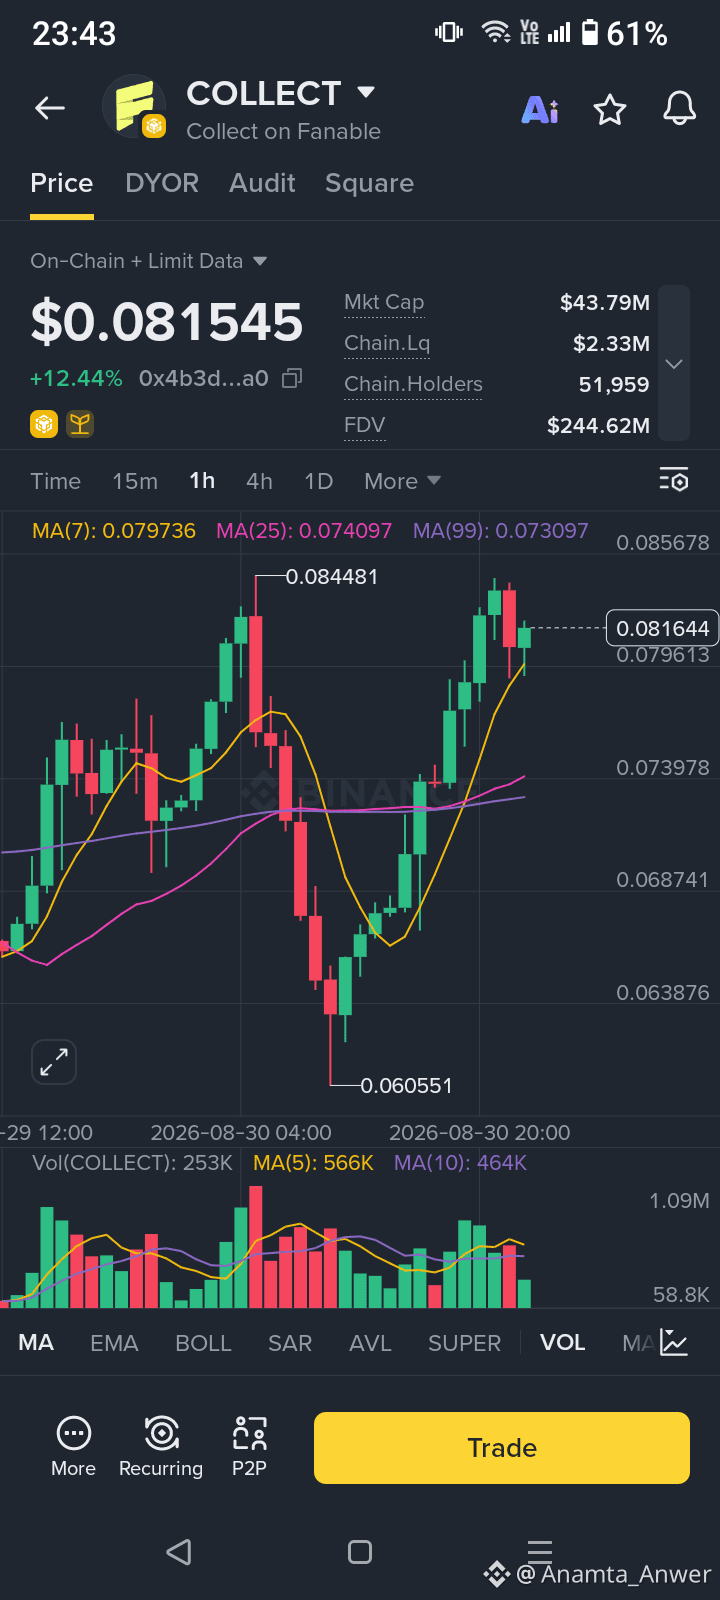Open On-Chain + Limit Data dropdown
Image resolution: width=720 pixels, height=1600 pixels.
coord(149,261)
